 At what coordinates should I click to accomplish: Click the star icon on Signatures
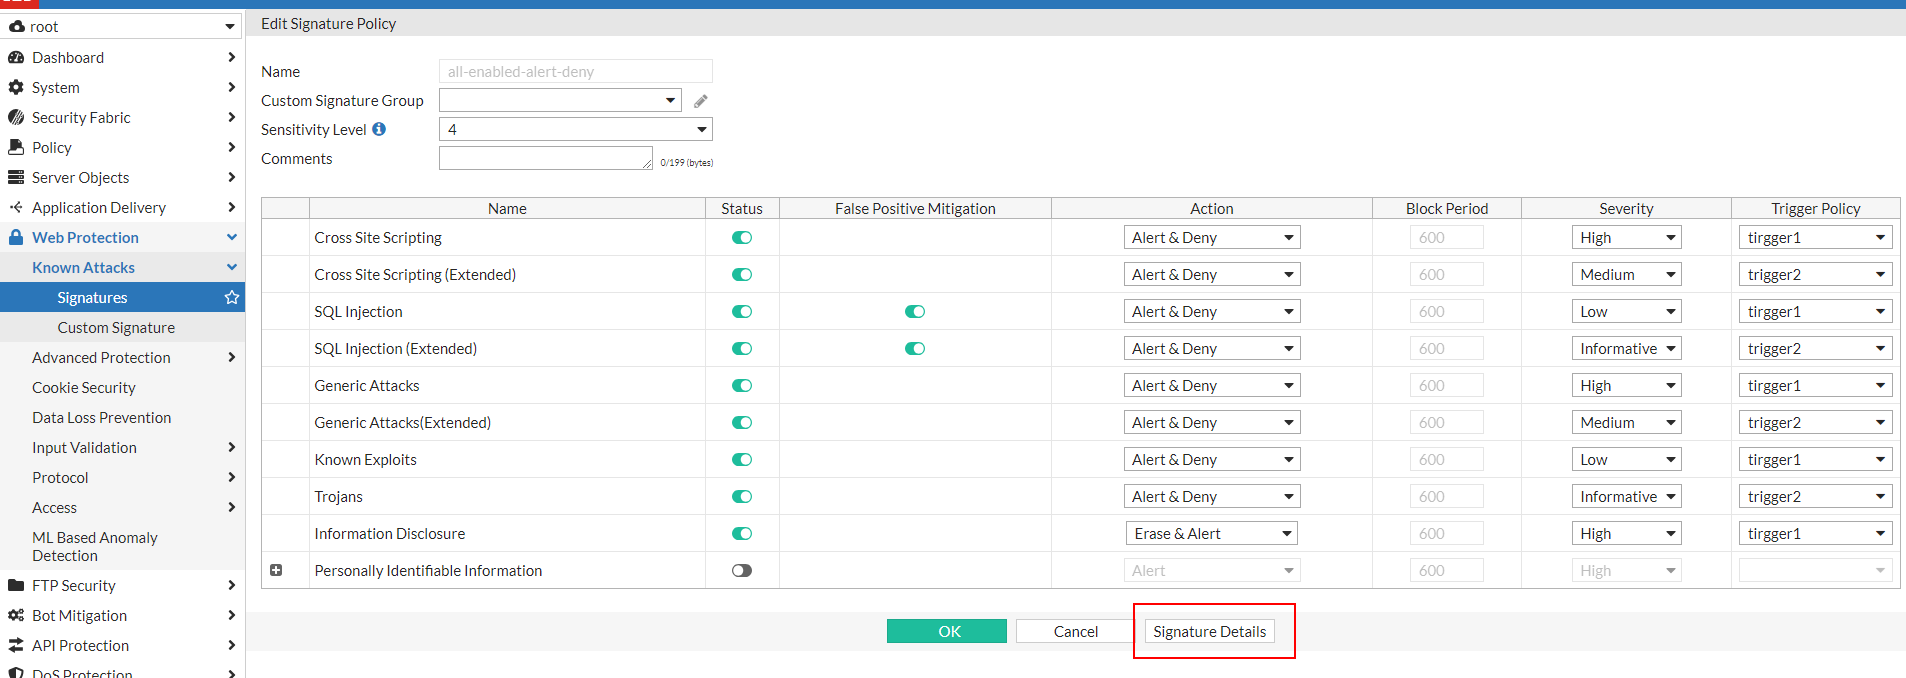click(x=232, y=297)
